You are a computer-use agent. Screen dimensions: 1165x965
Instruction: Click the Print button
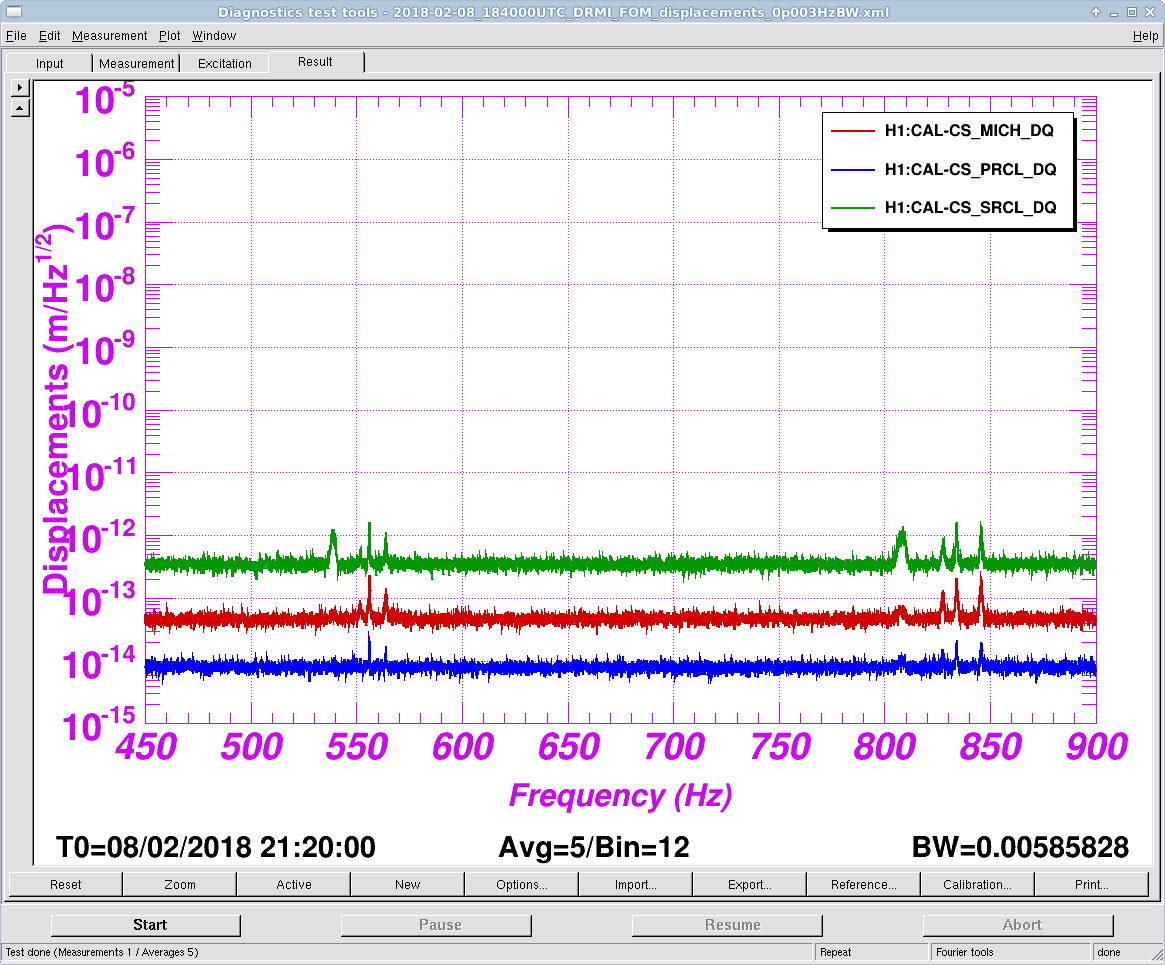[x=1091, y=884]
